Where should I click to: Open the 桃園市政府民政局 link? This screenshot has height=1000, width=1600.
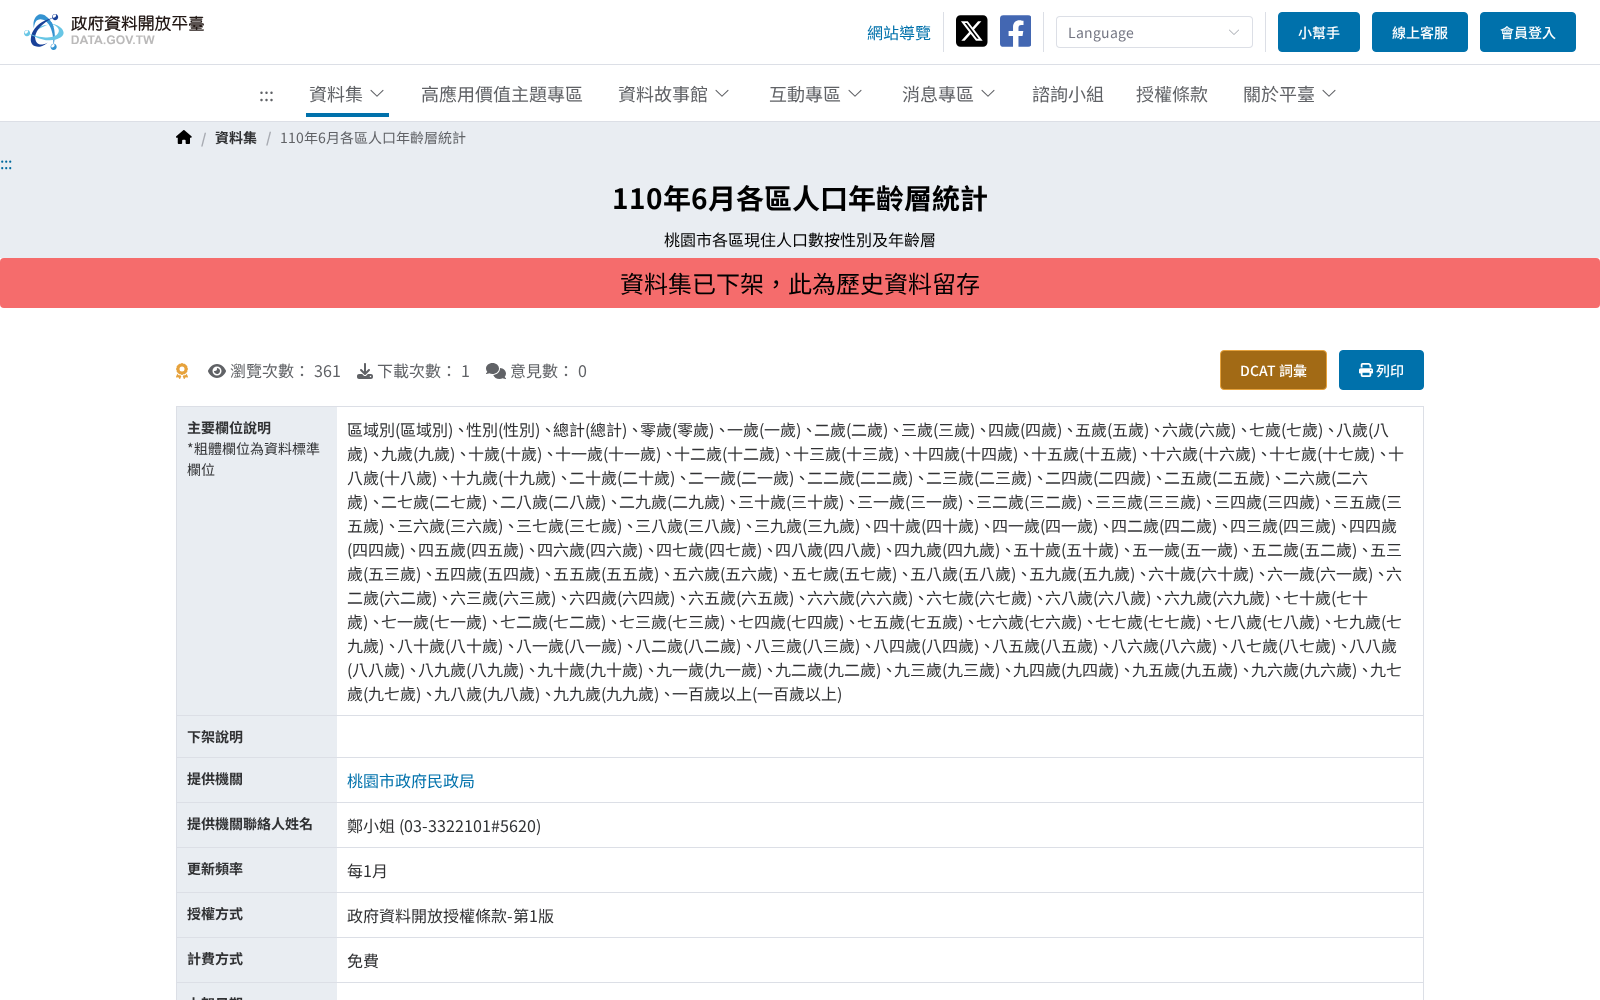point(411,781)
